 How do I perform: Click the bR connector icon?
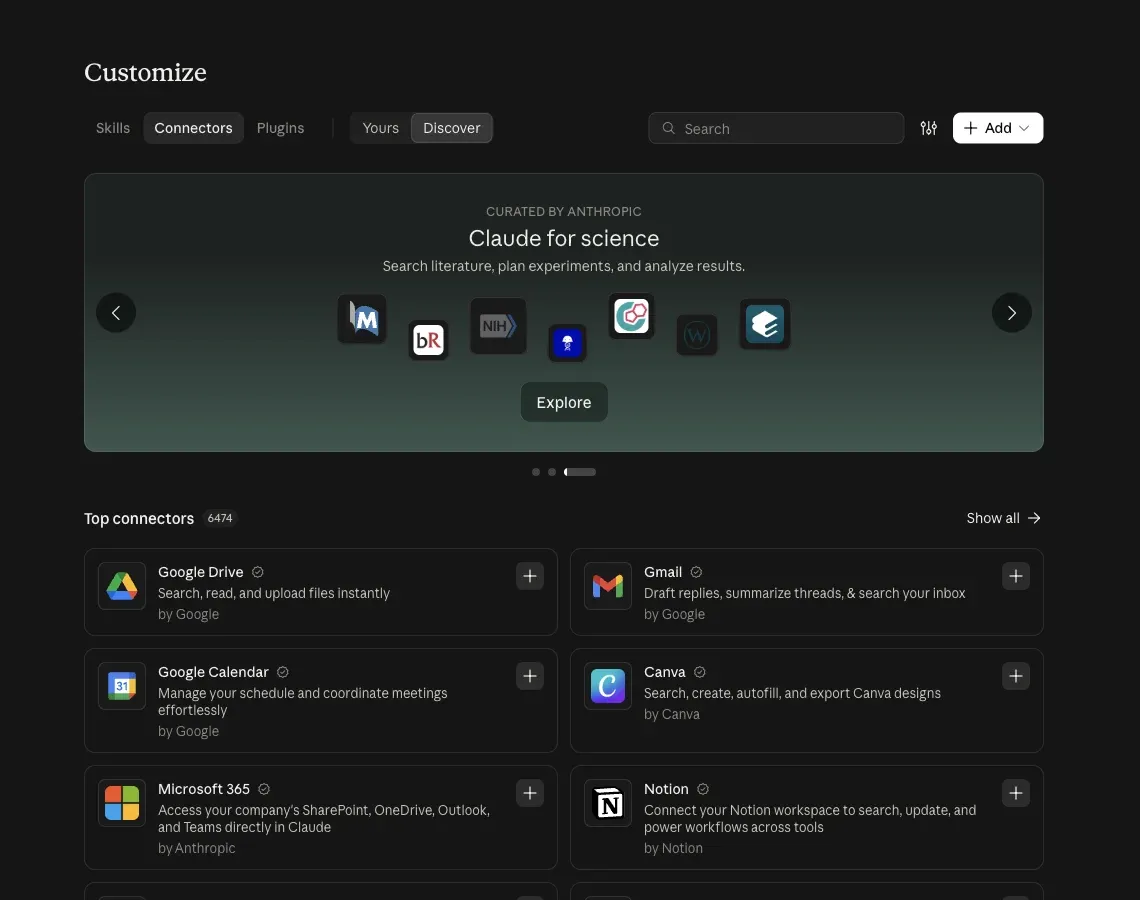coord(428,339)
